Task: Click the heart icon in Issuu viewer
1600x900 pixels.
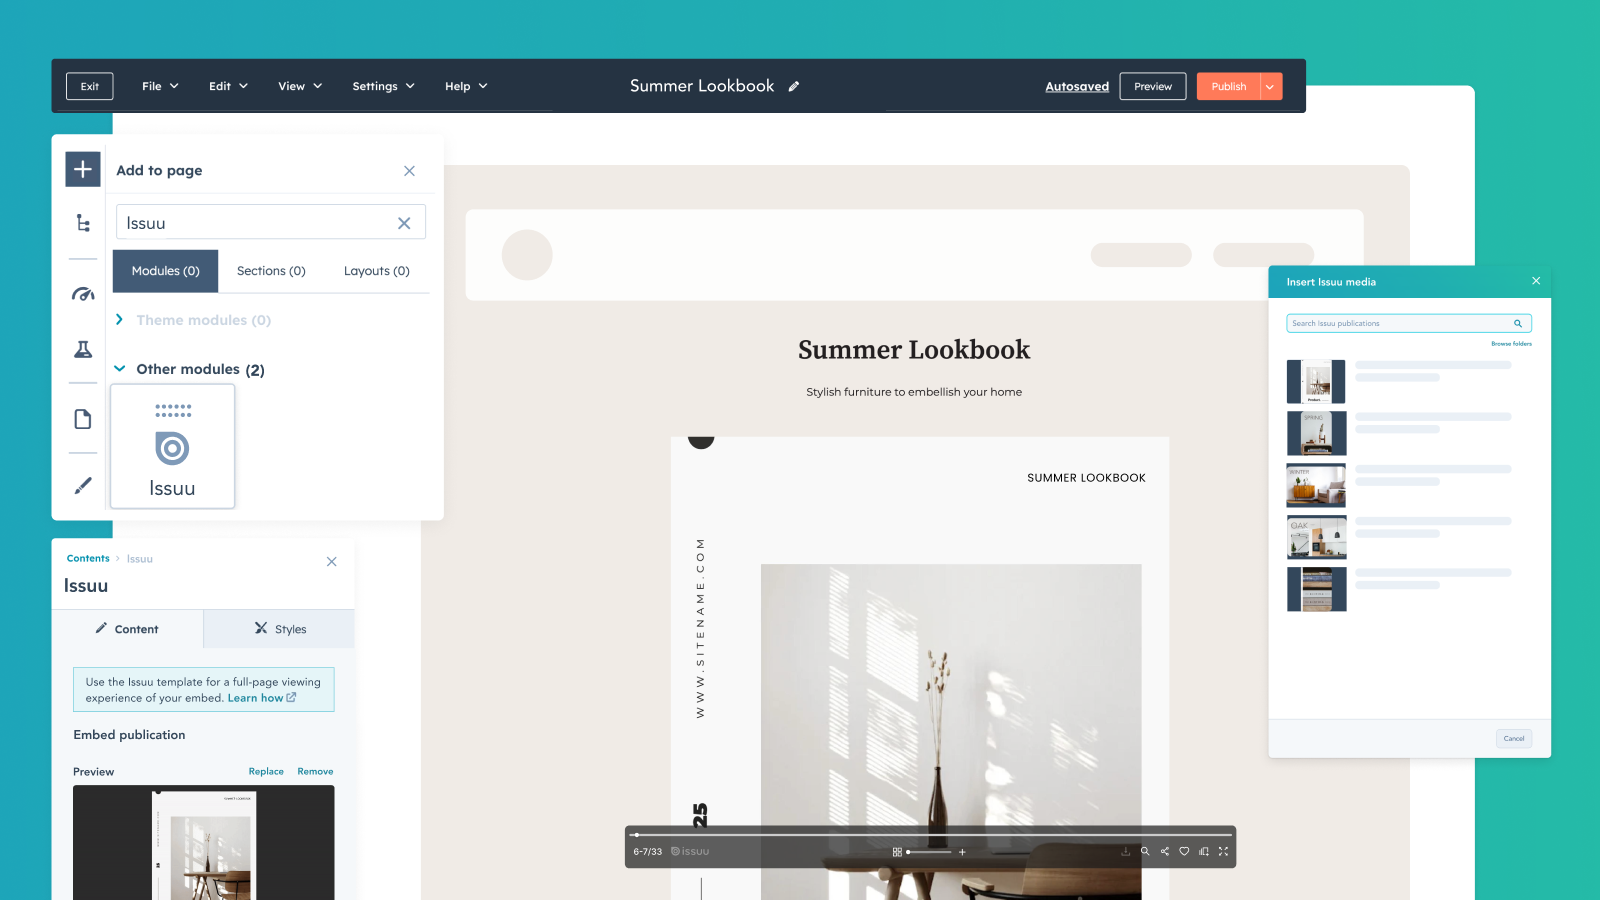Action: pyautogui.click(x=1184, y=852)
